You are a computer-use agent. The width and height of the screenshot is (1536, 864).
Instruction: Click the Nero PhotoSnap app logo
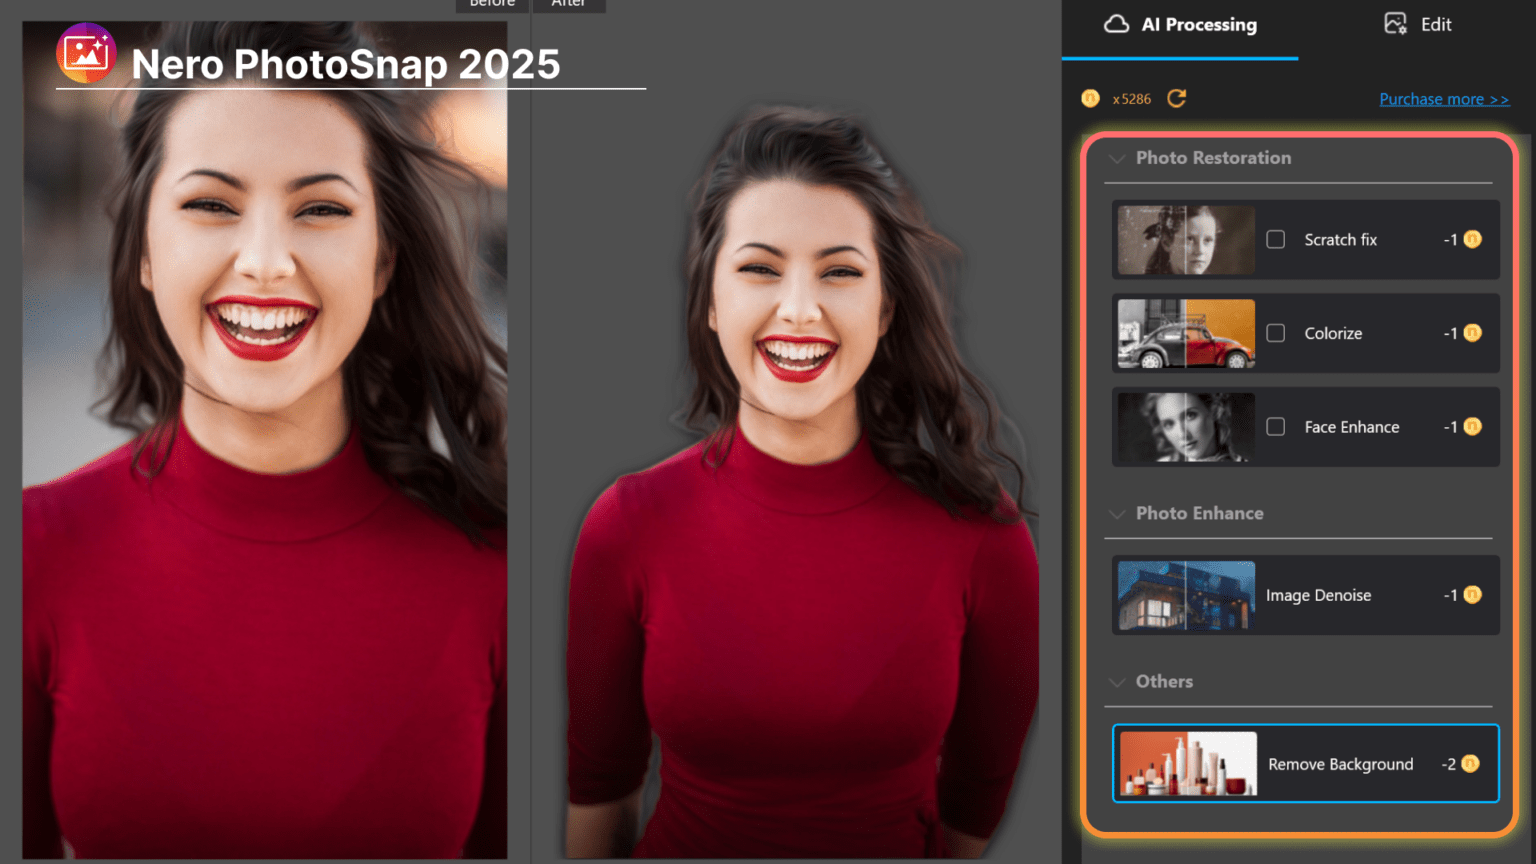pyautogui.click(x=86, y=53)
